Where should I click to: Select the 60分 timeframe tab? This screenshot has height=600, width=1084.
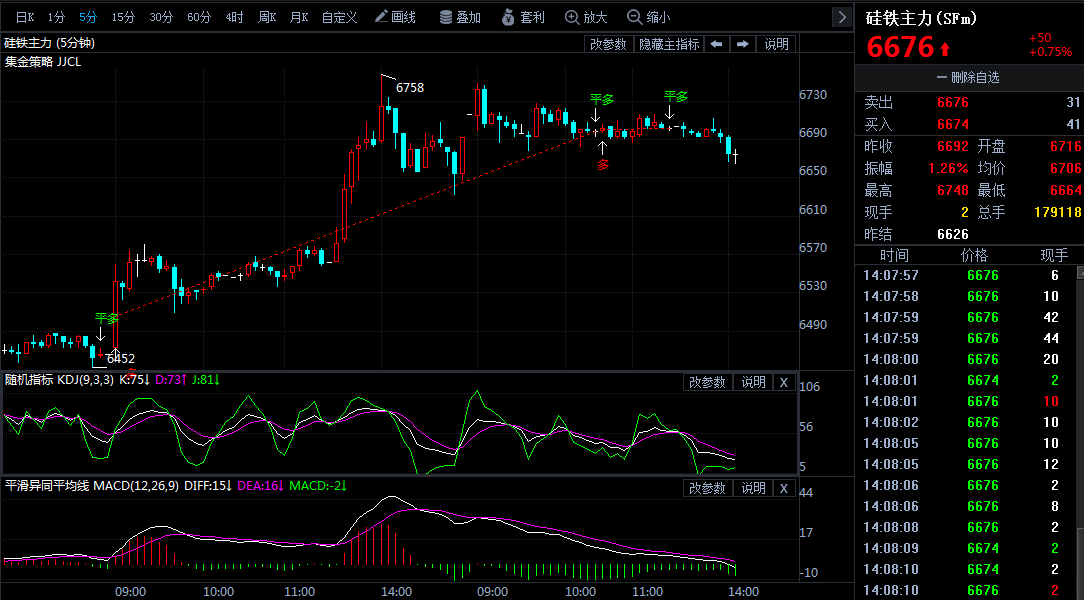click(199, 17)
